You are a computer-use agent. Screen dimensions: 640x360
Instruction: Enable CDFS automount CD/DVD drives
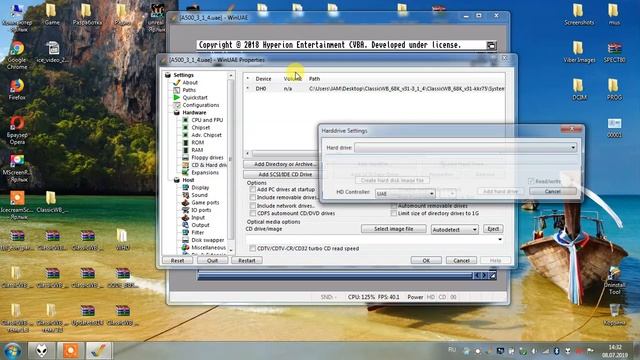pos(253,213)
